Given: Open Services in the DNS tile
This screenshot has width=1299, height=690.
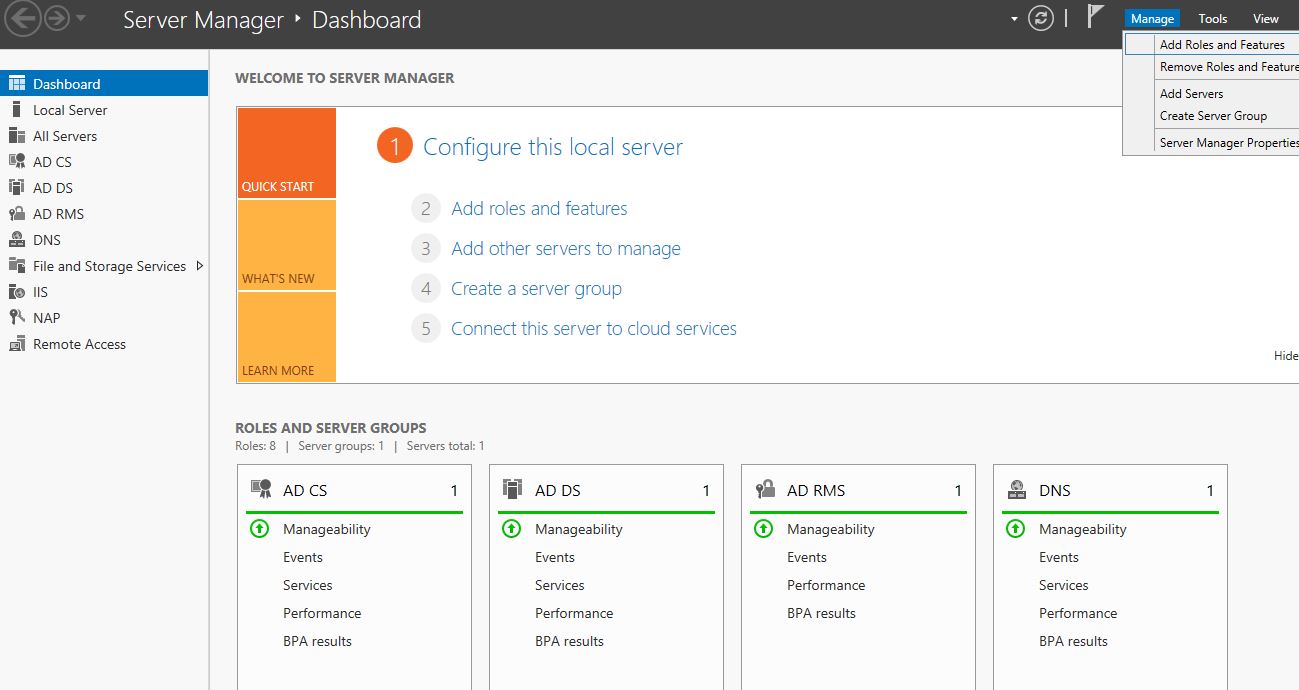Looking at the screenshot, I should click(1064, 585).
